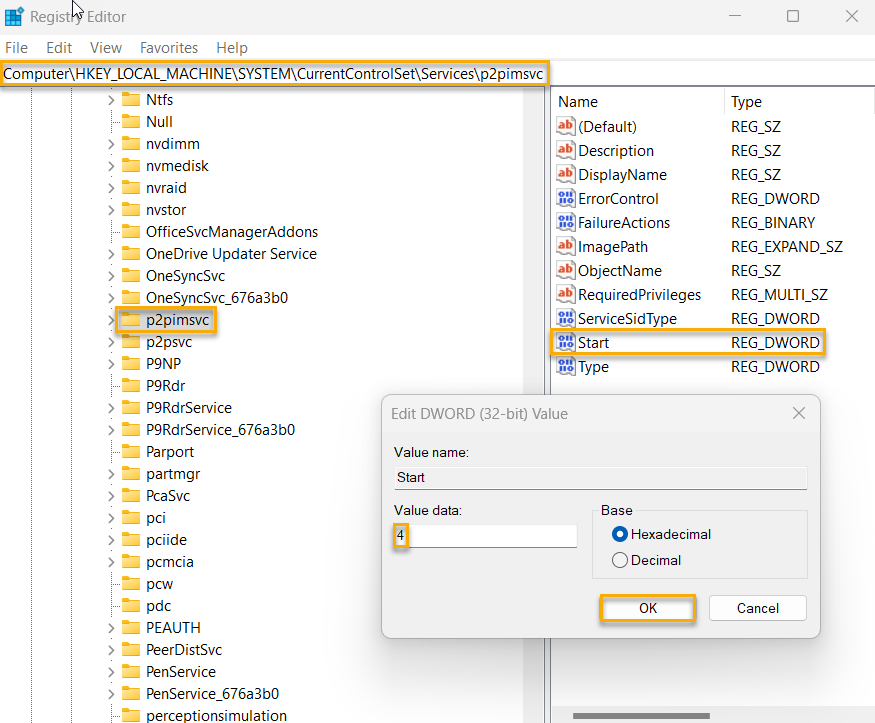Select the FailureActions binary value icon
The image size is (875, 723).
(x=565, y=222)
